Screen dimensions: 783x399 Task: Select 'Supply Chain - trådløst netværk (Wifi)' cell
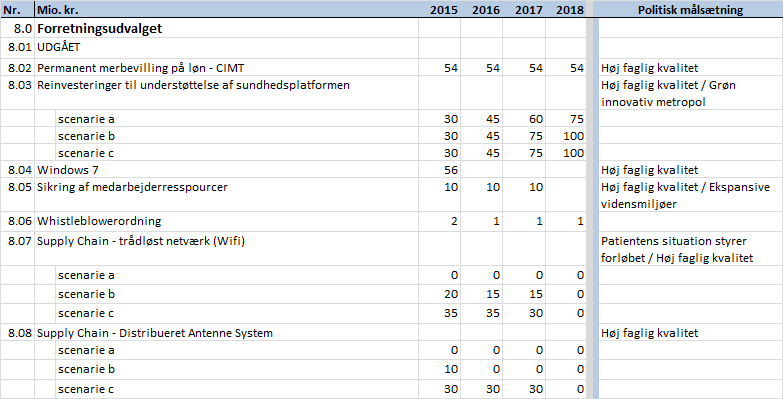(x=226, y=249)
